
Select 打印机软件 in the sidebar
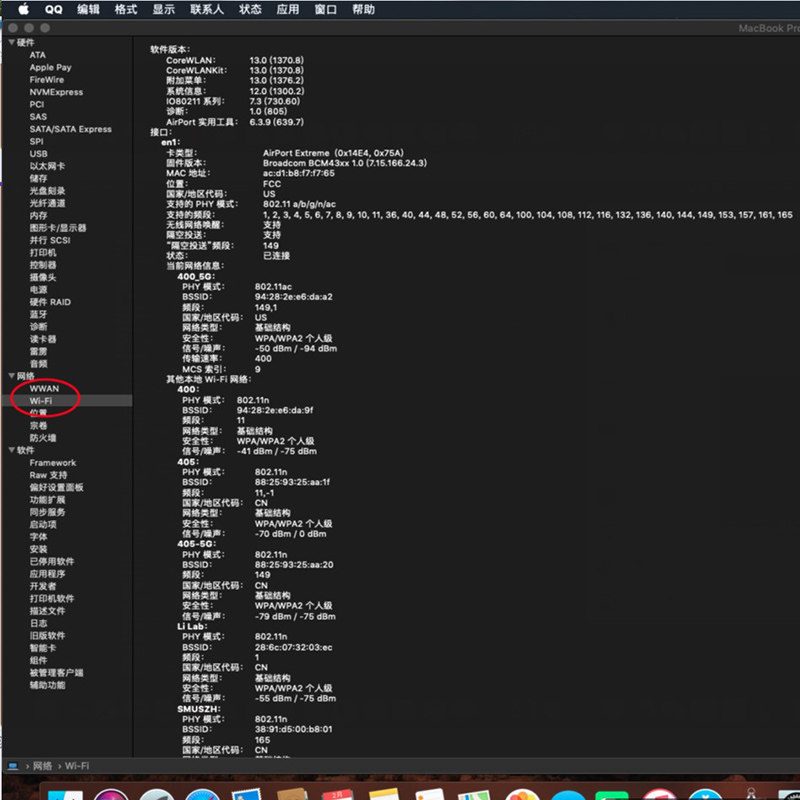coord(52,598)
